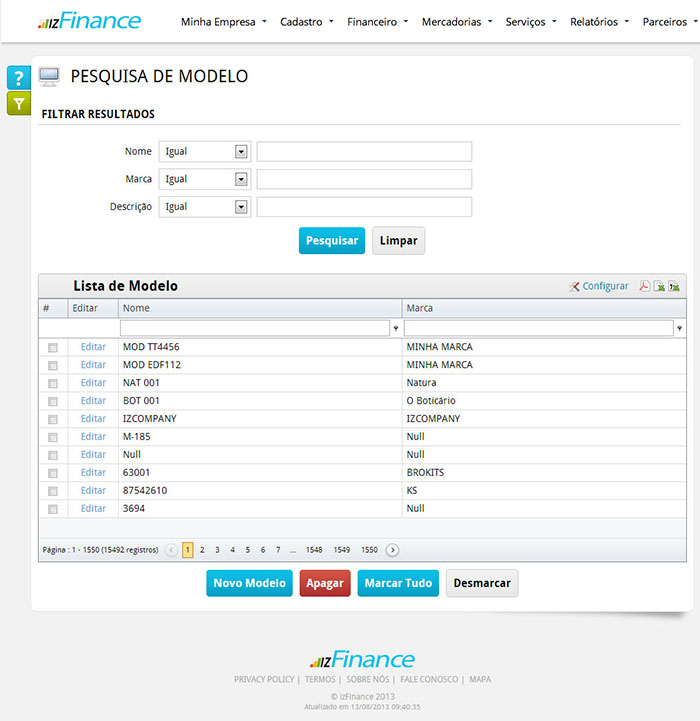
Task: Click the Marca column filter funnel
Action: (679, 328)
